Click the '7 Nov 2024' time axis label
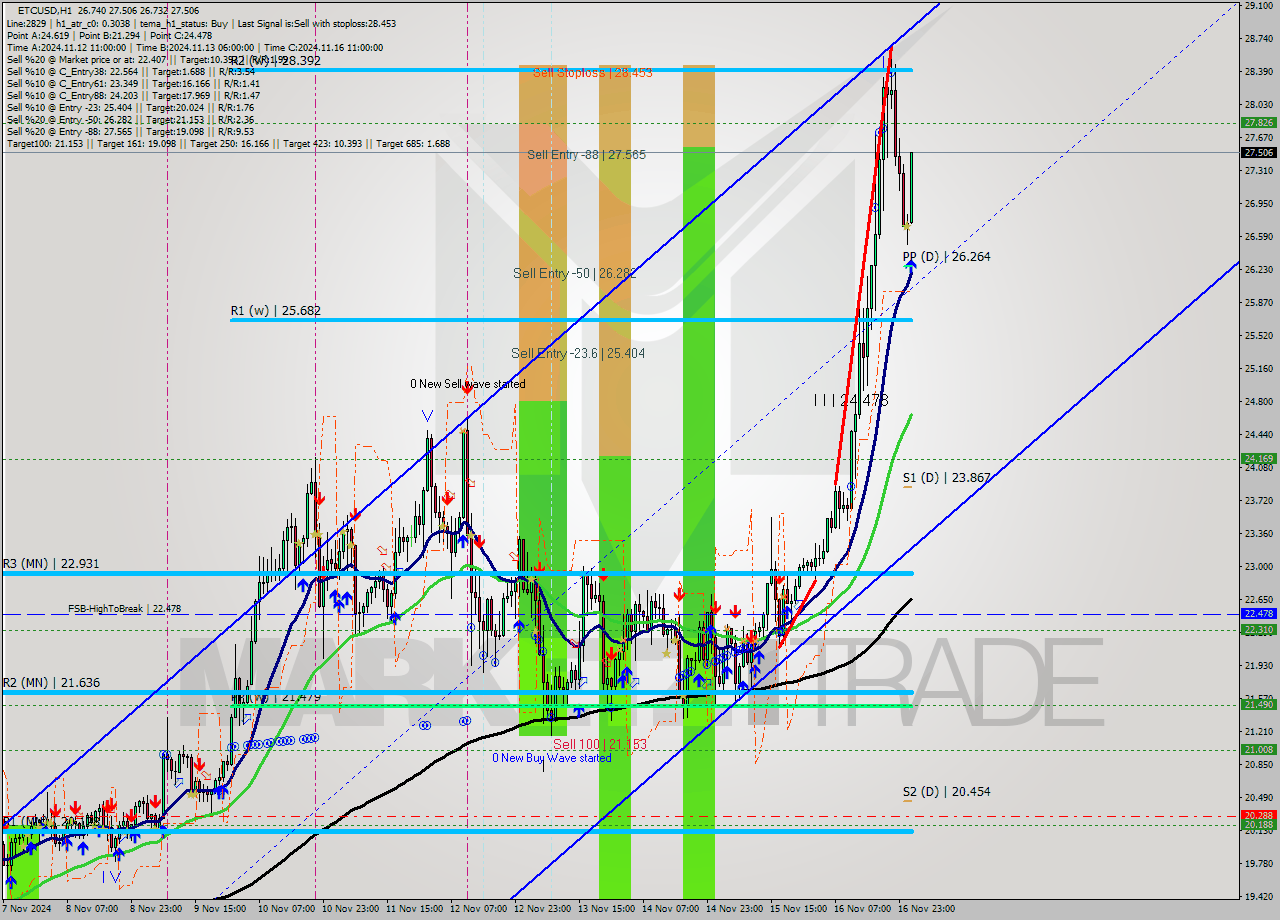This screenshot has width=1280, height=920. (x=27, y=909)
